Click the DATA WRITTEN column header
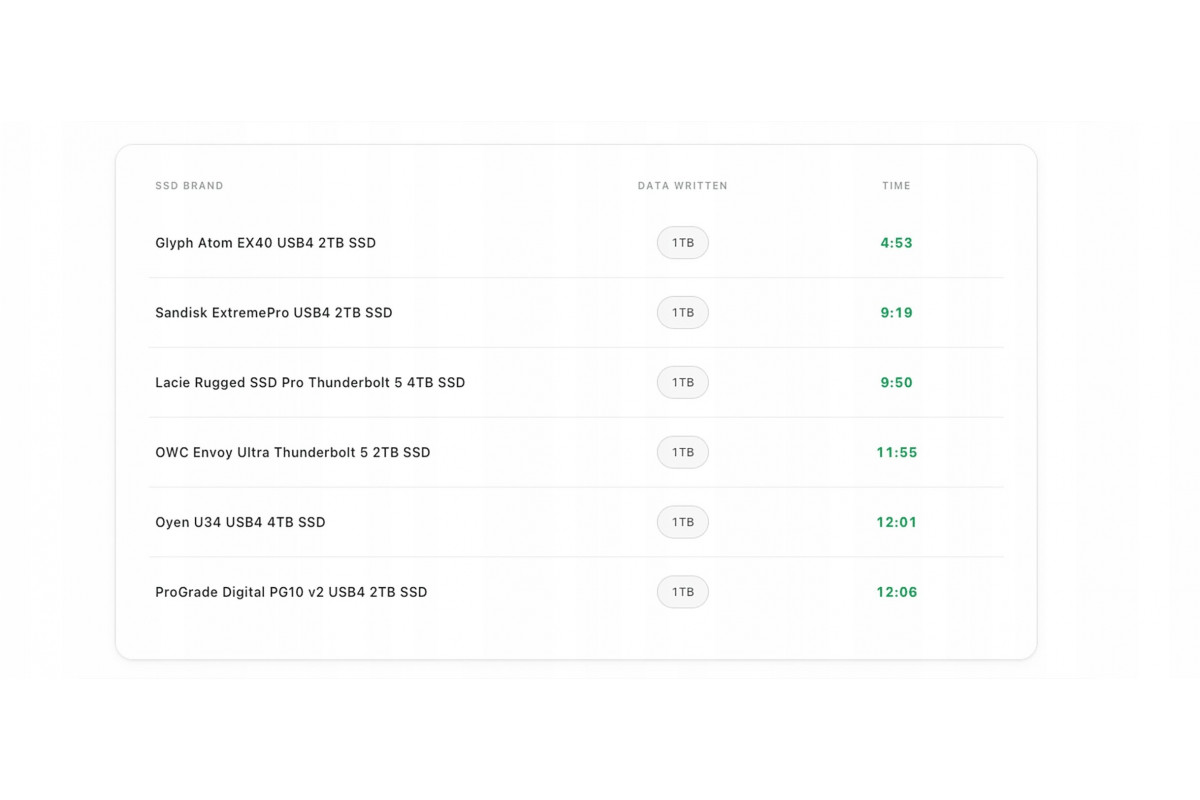This screenshot has height=800, width=1200. click(x=682, y=186)
